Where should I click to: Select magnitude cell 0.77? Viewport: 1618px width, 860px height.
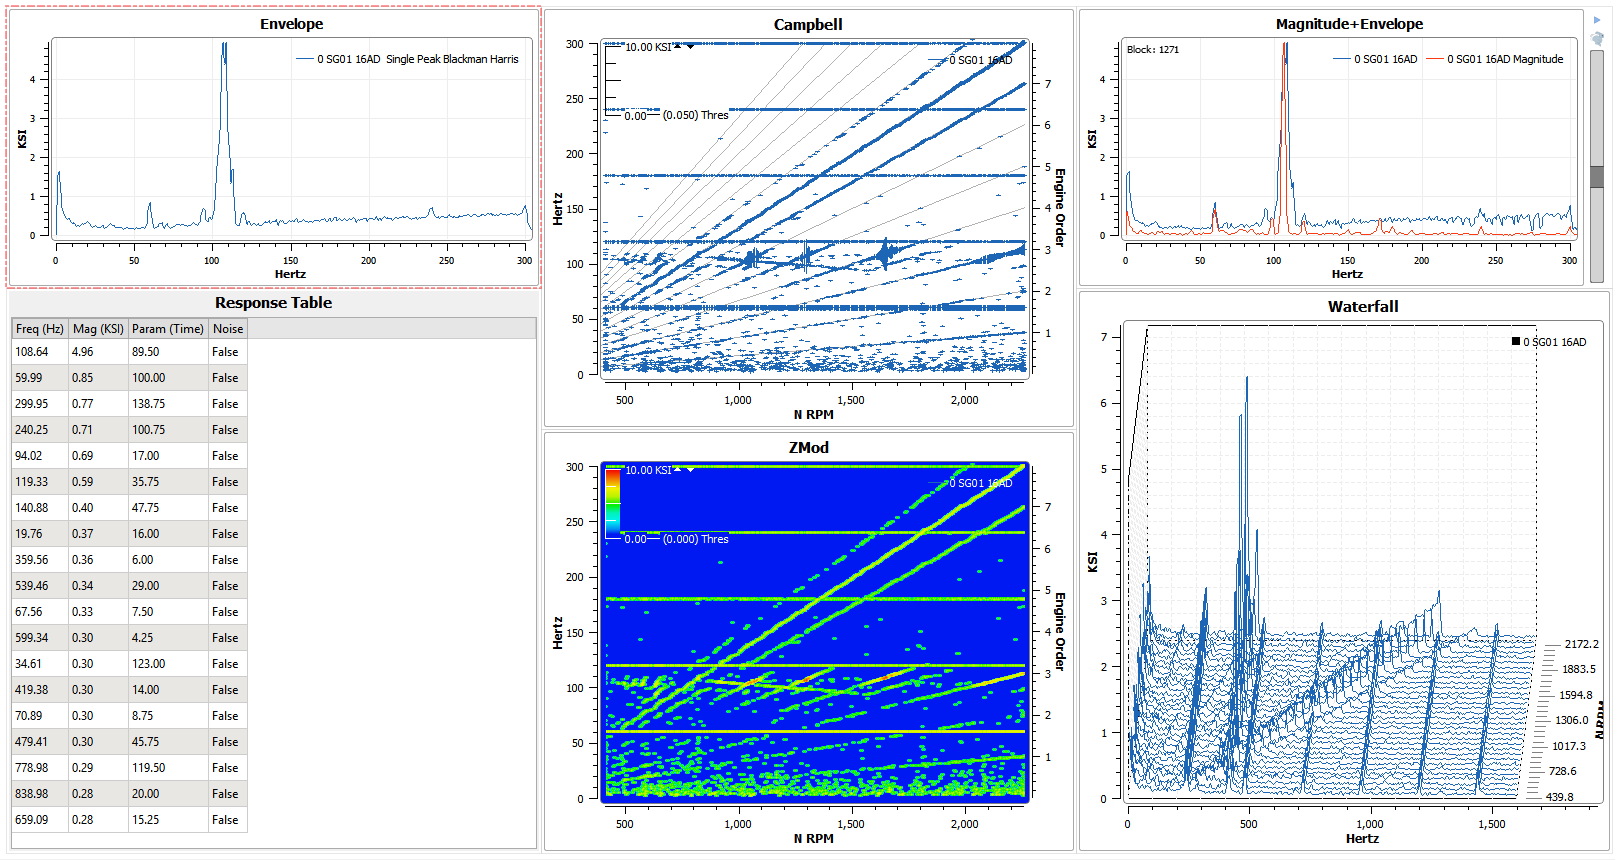pyautogui.click(x=98, y=404)
